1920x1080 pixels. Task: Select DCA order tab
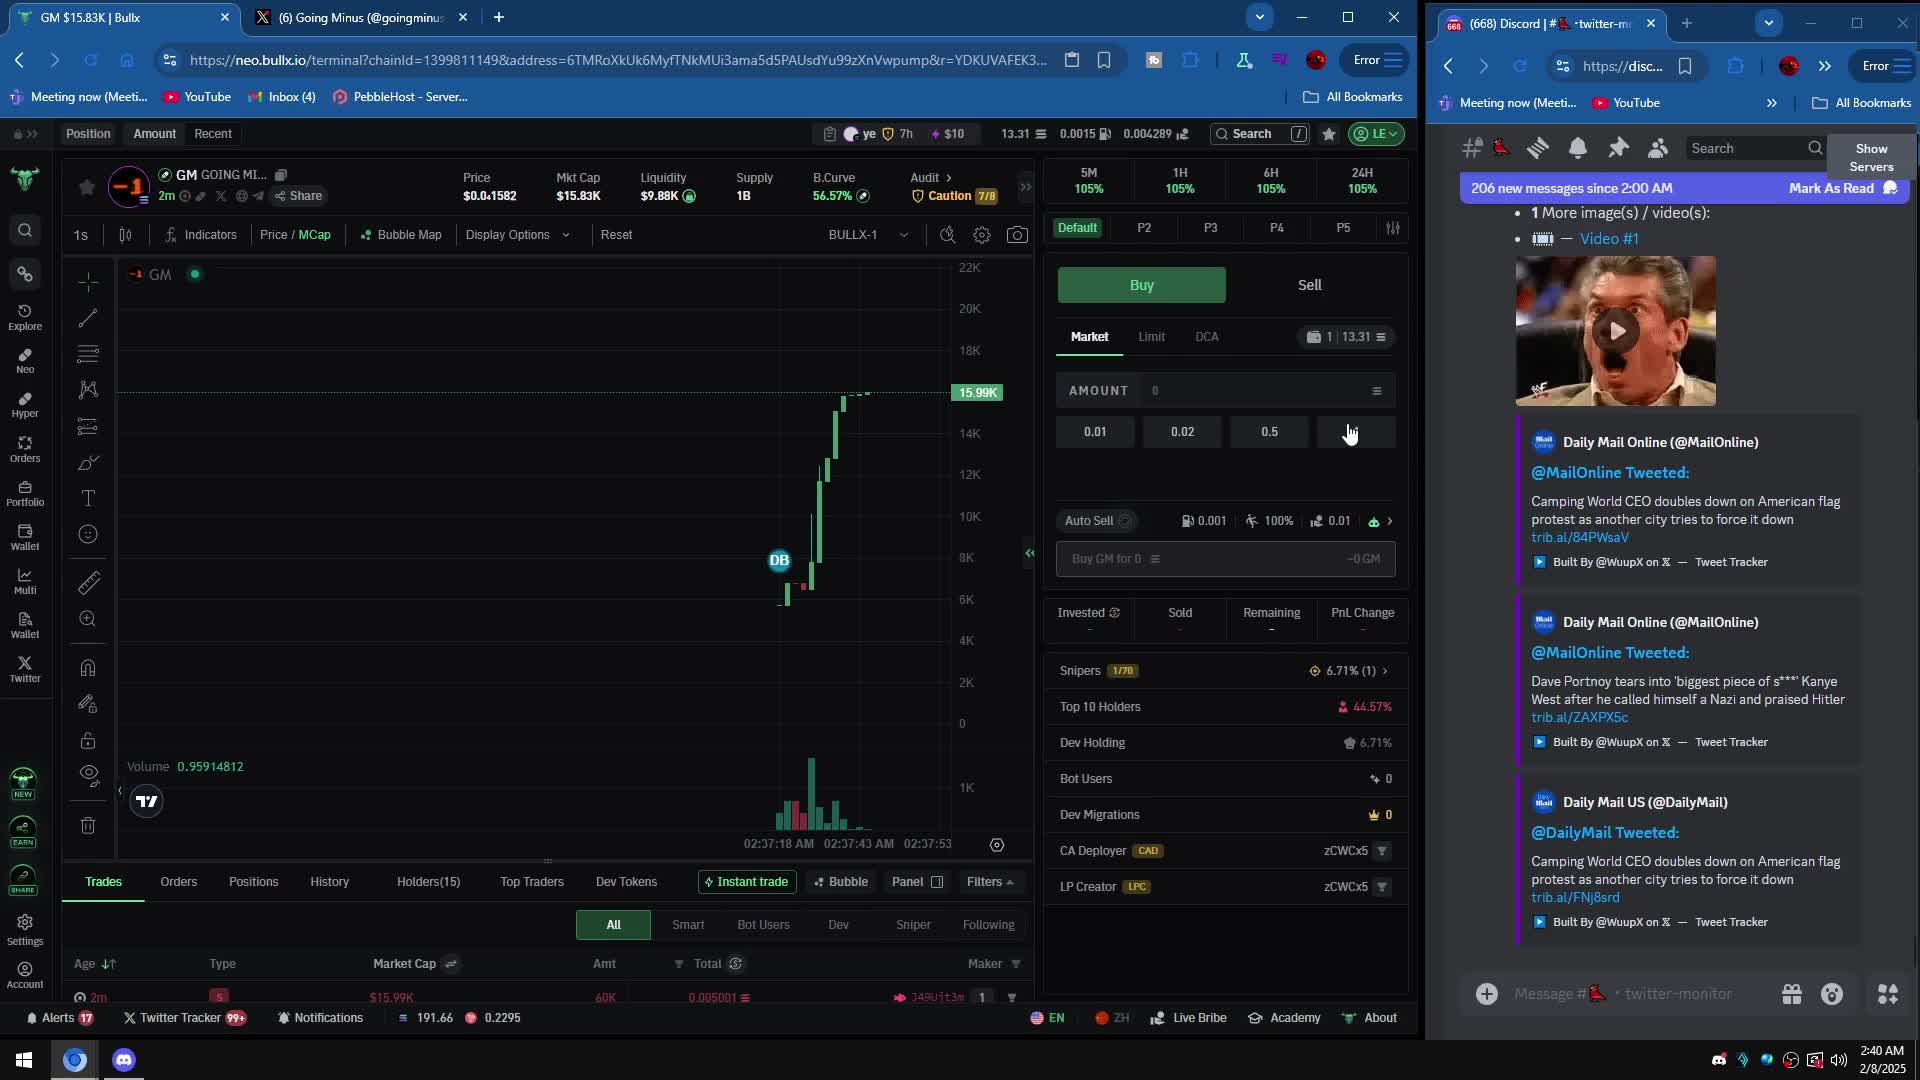pos(1206,337)
